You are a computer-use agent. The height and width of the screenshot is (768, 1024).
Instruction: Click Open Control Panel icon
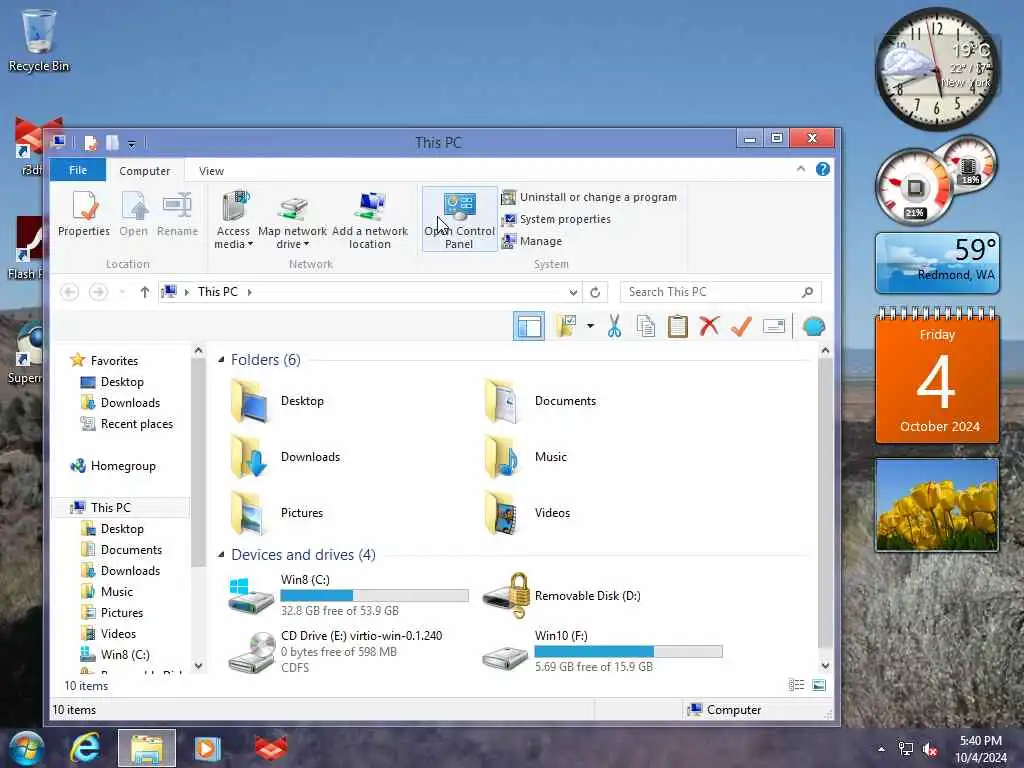click(x=459, y=220)
